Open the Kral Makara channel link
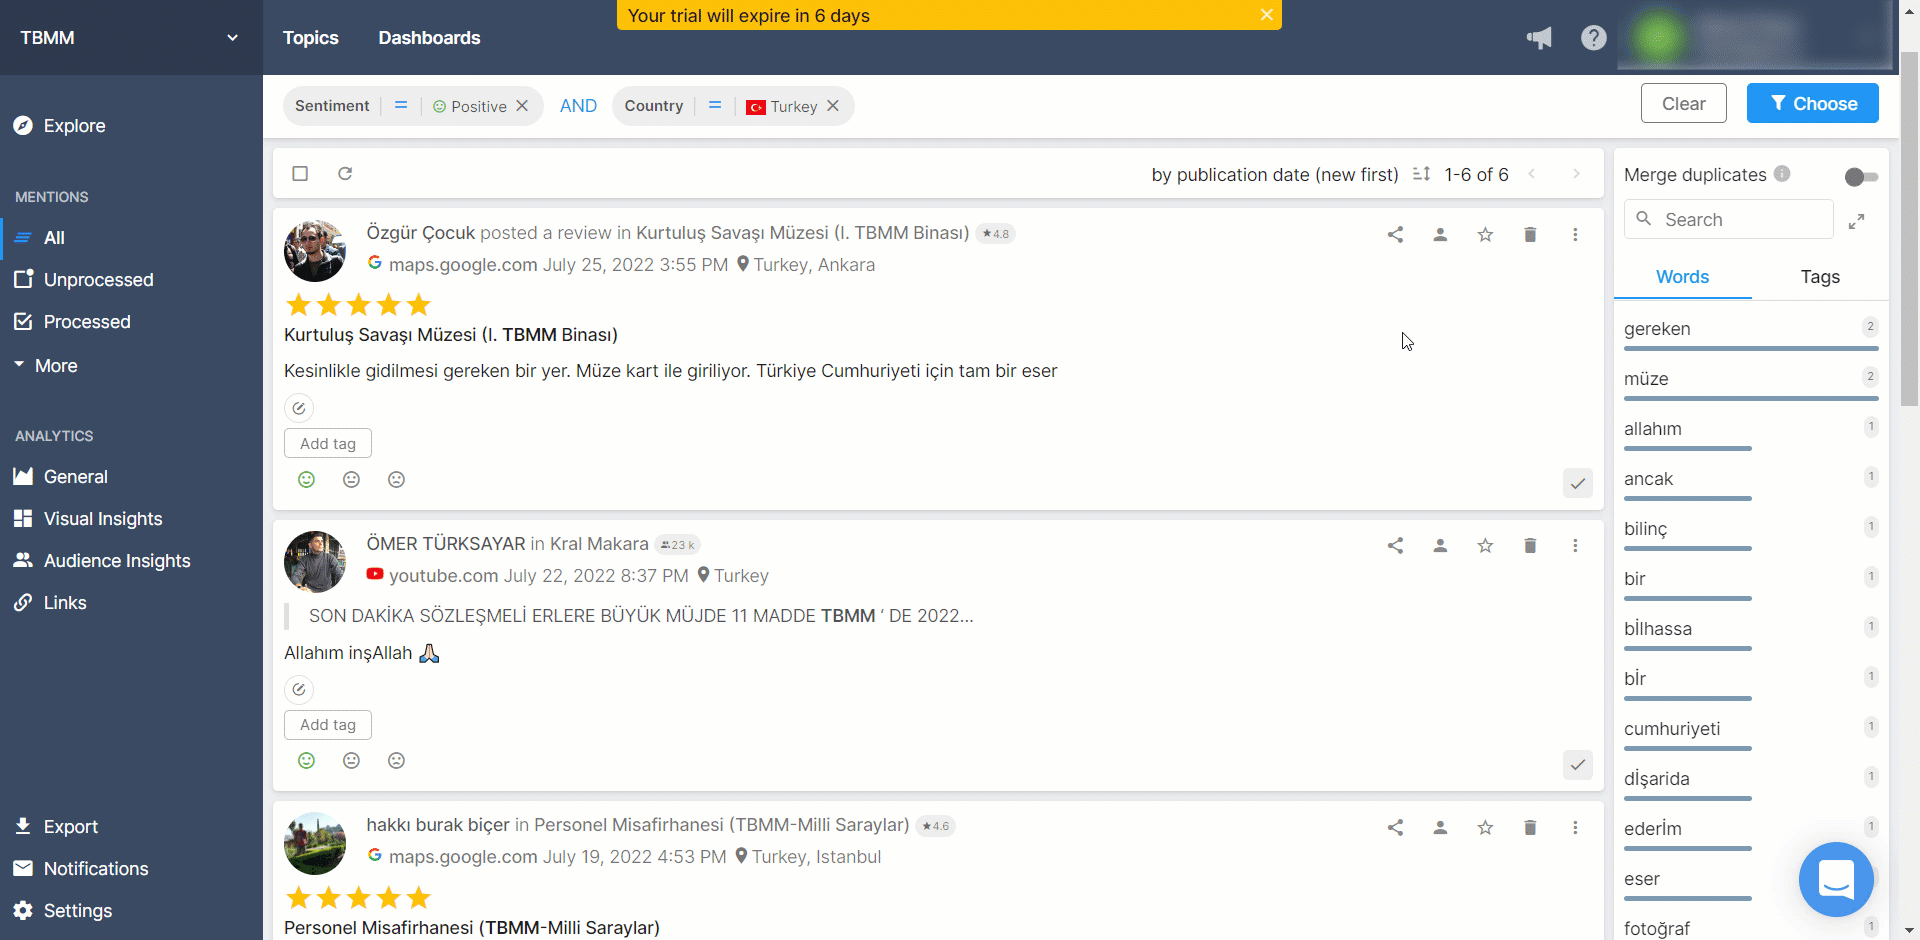Image resolution: width=1920 pixels, height=940 pixels. pos(599,544)
